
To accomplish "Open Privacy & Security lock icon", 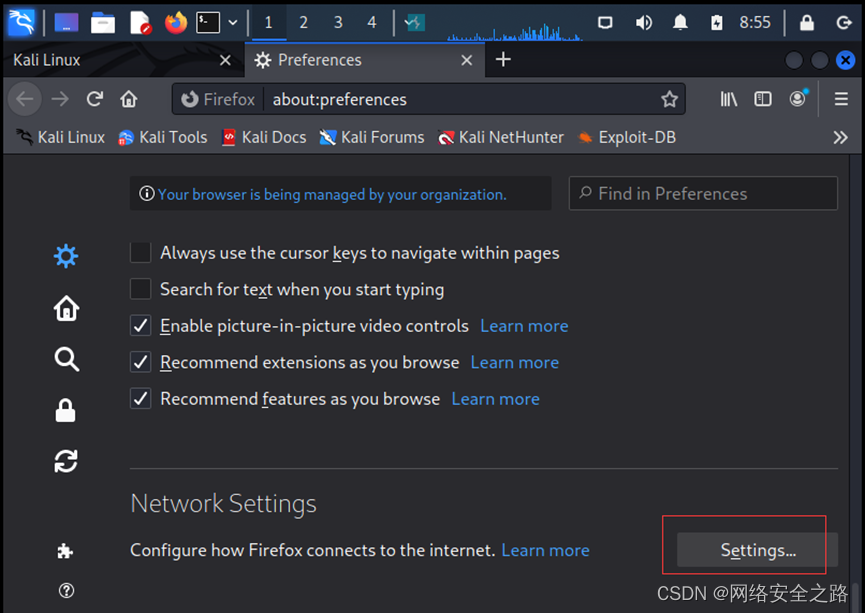I will click(66, 411).
